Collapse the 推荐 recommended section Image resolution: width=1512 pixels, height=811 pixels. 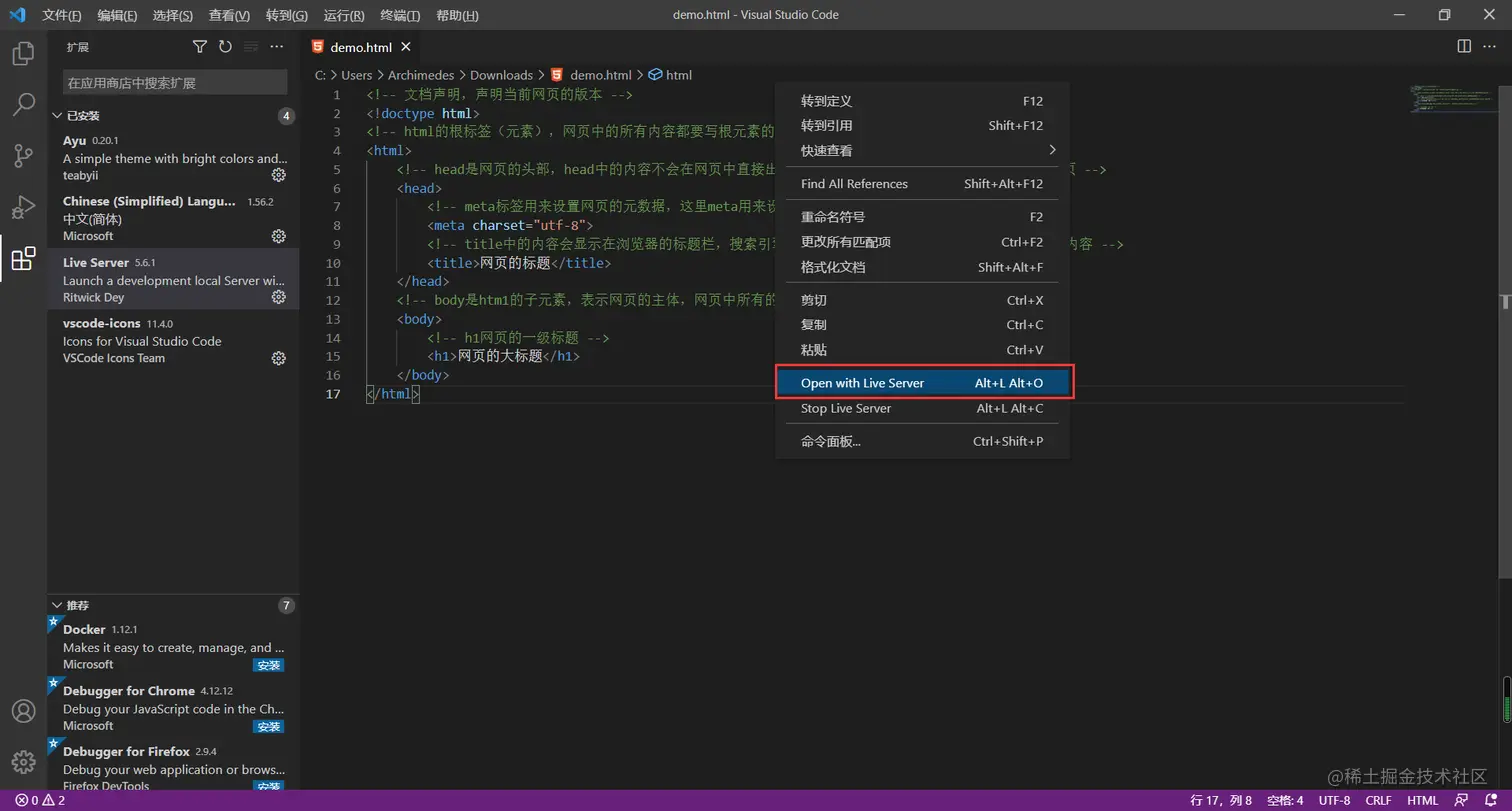(72, 605)
